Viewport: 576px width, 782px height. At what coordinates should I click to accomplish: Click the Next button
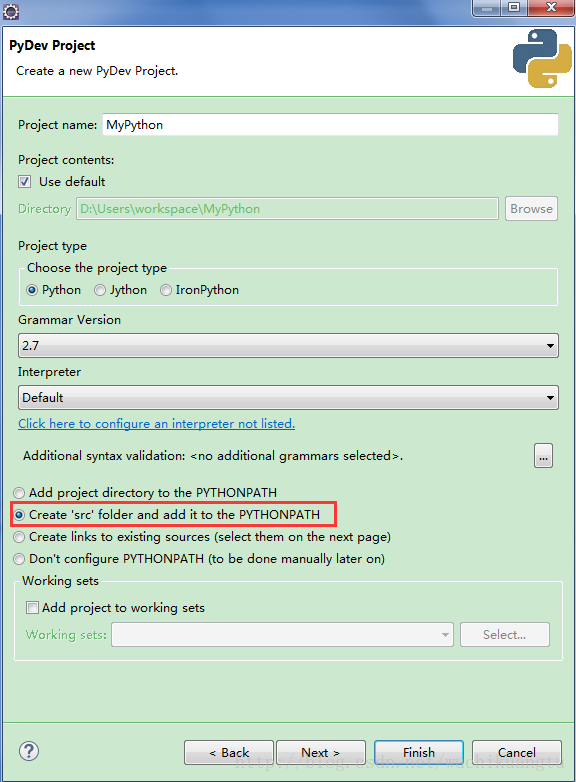tap(321, 752)
